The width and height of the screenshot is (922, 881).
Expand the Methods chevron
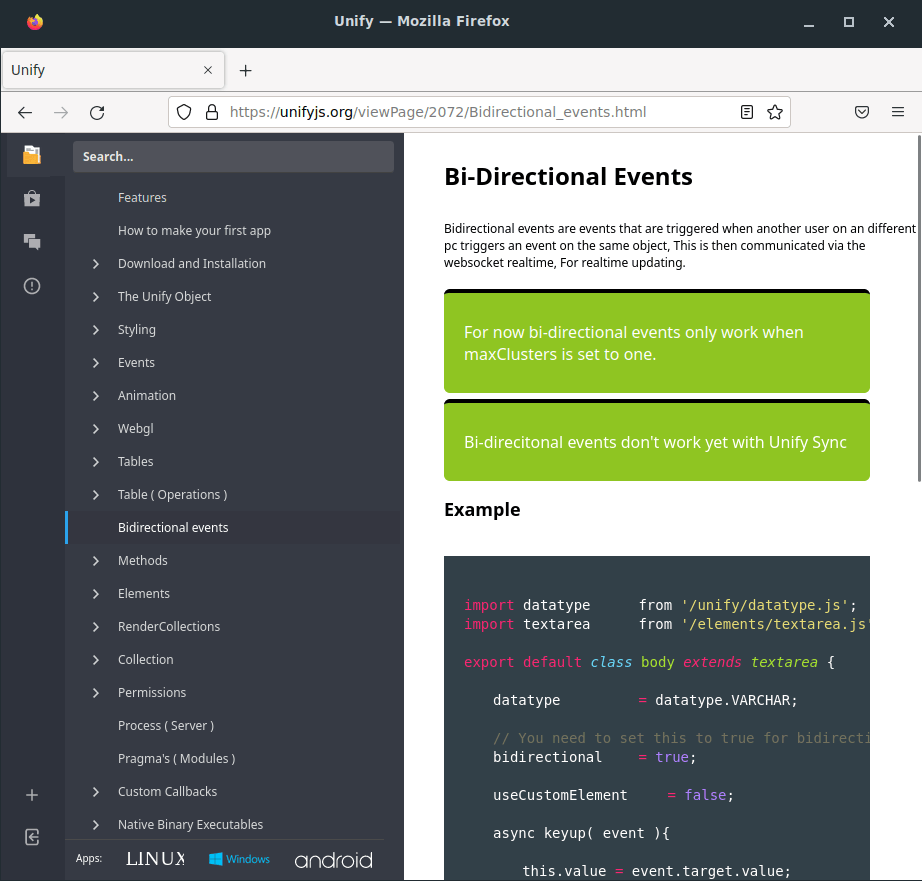tap(96, 561)
